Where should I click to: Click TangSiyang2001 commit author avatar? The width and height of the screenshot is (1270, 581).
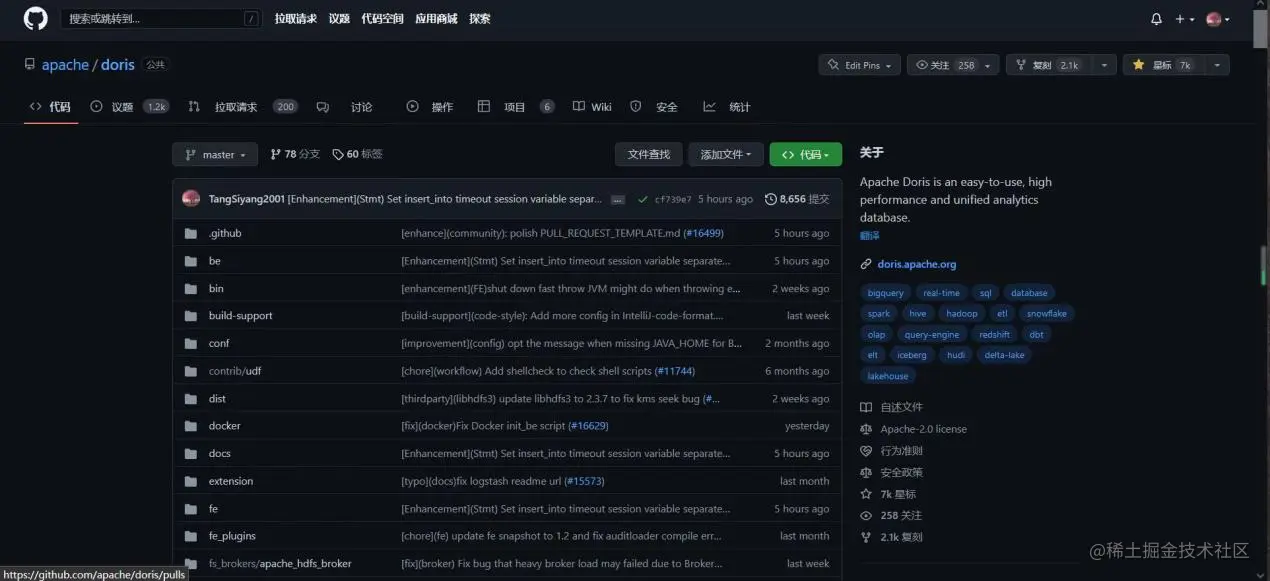191,199
